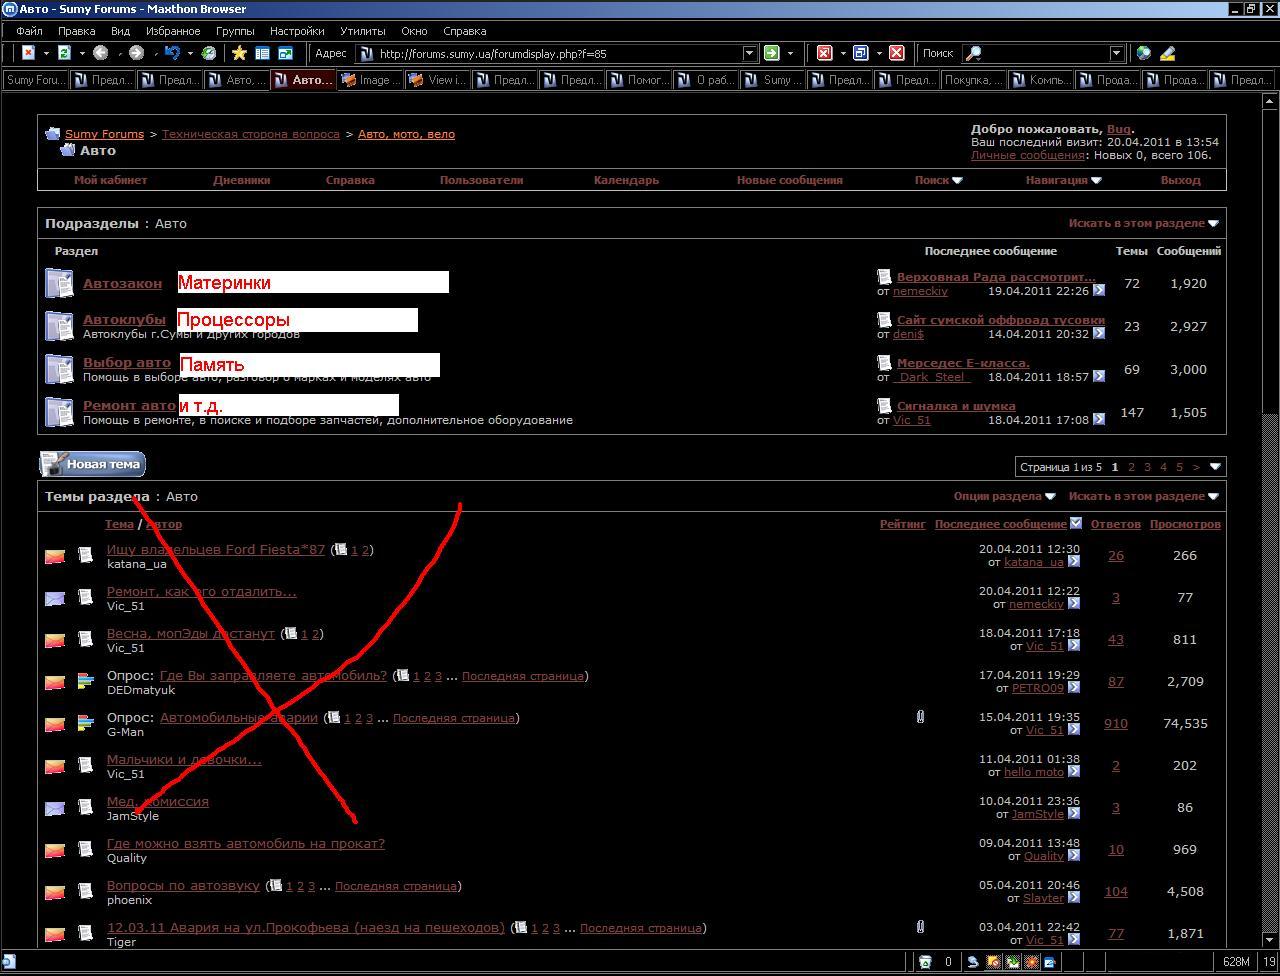This screenshot has width=1280, height=976.
Task: Click the green Go arrow beside address bar
Action: [x=771, y=53]
